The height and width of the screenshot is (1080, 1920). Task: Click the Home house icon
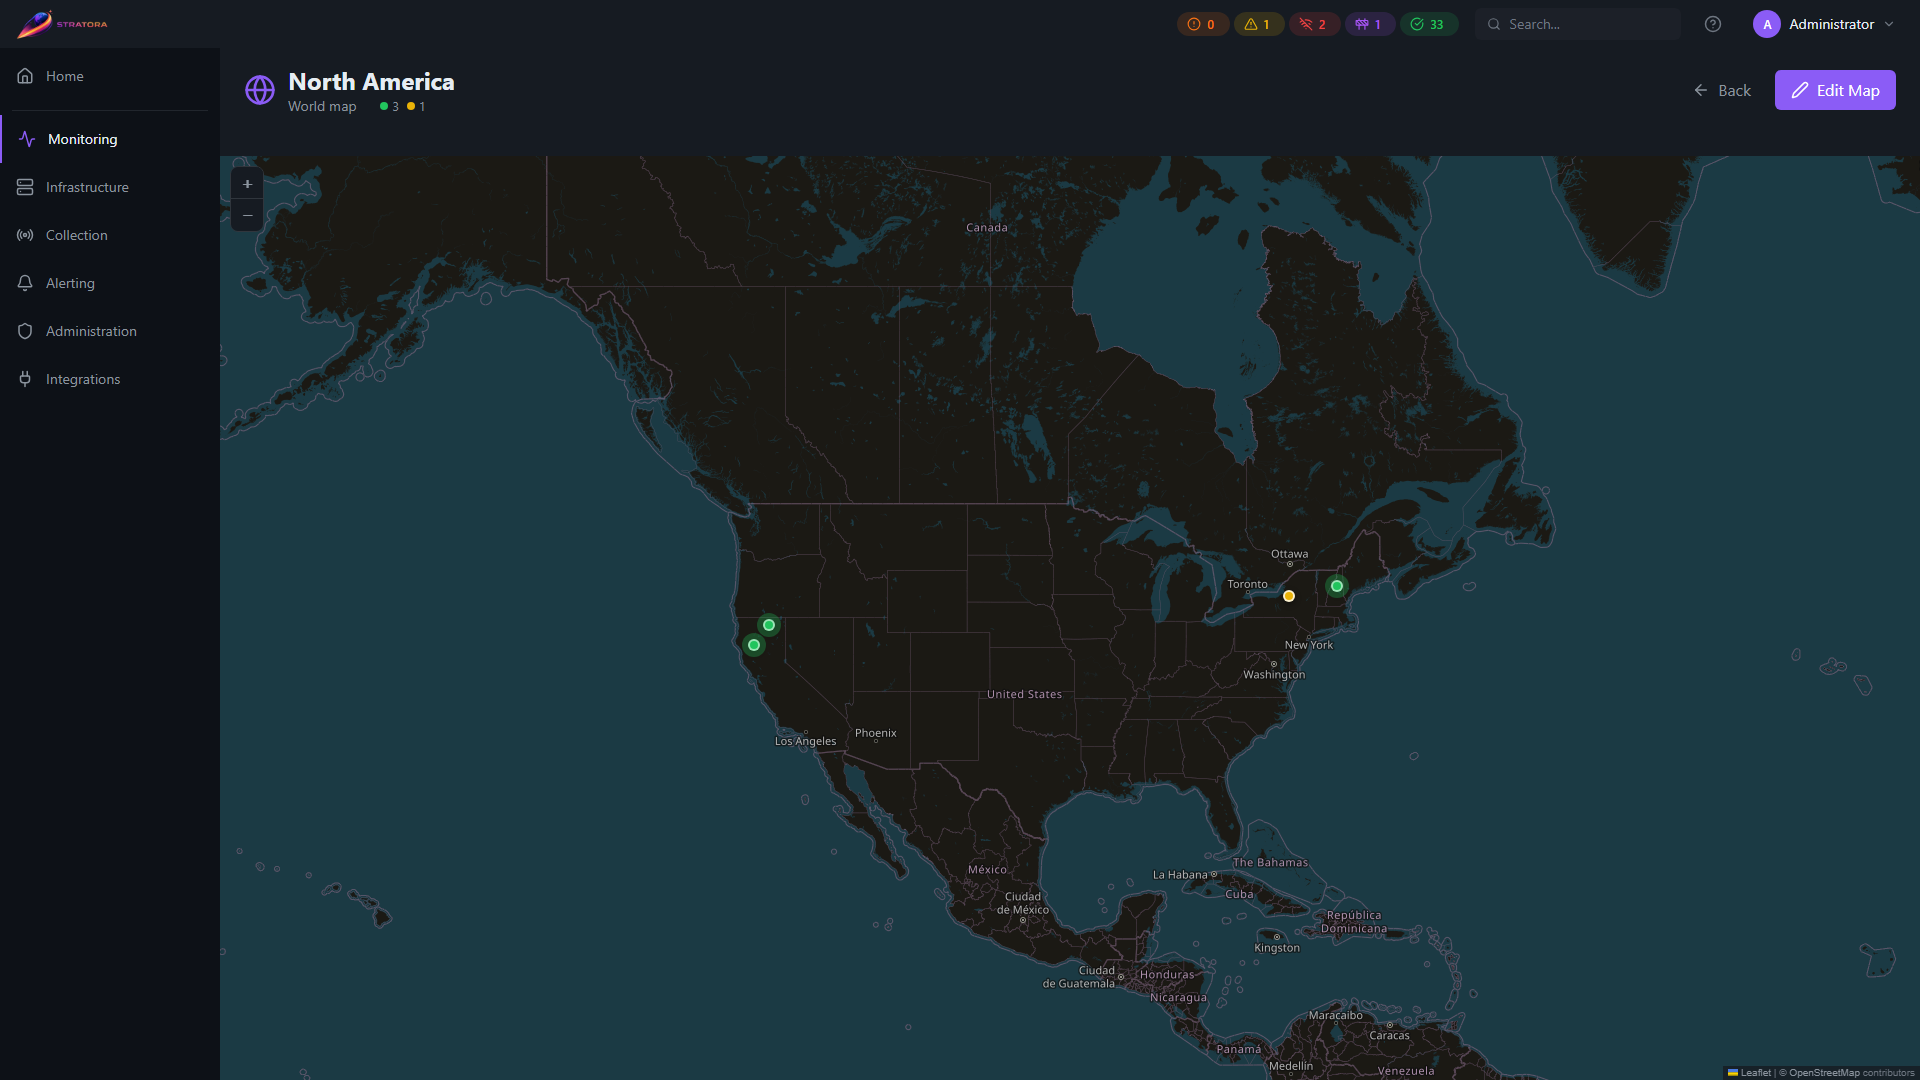(x=25, y=76)
